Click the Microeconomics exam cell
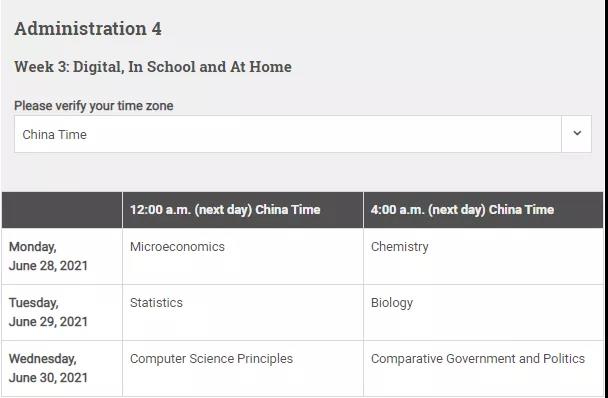This screenshot has width=608, height=398. point(243,256)
